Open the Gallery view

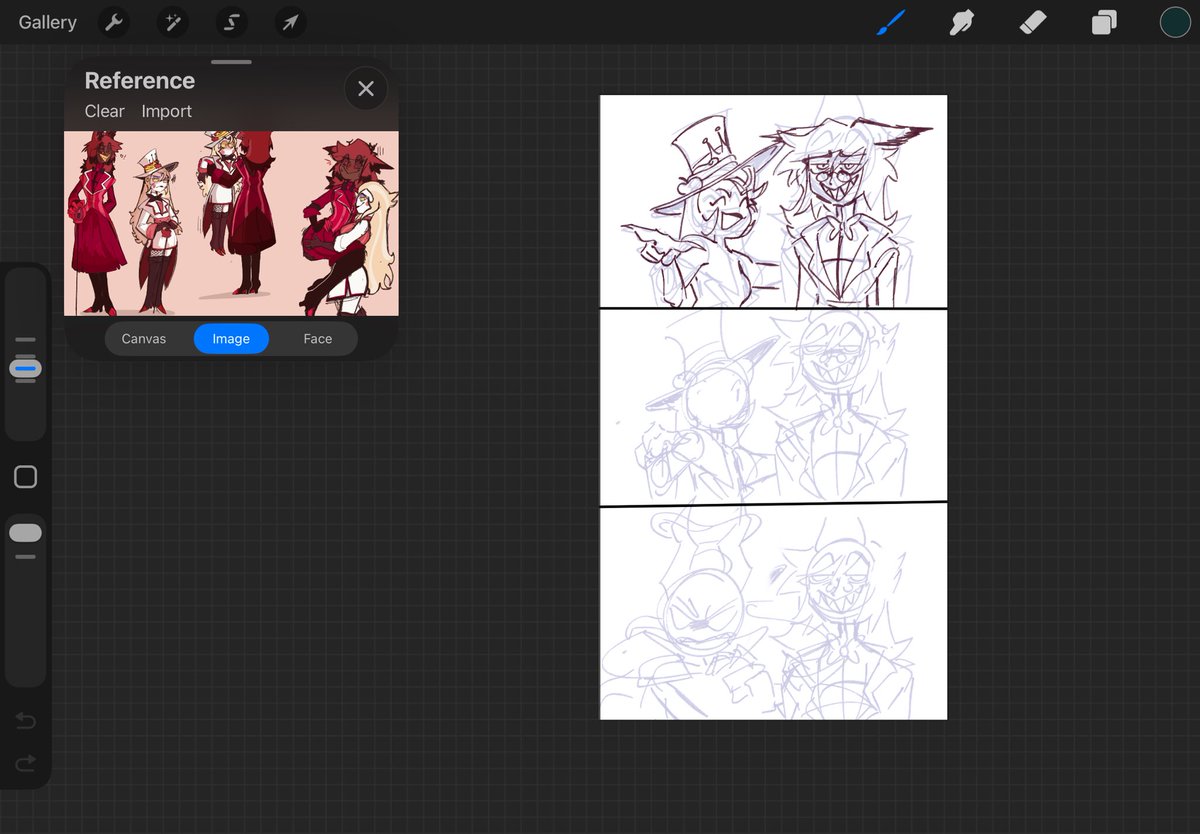point(47,22)
